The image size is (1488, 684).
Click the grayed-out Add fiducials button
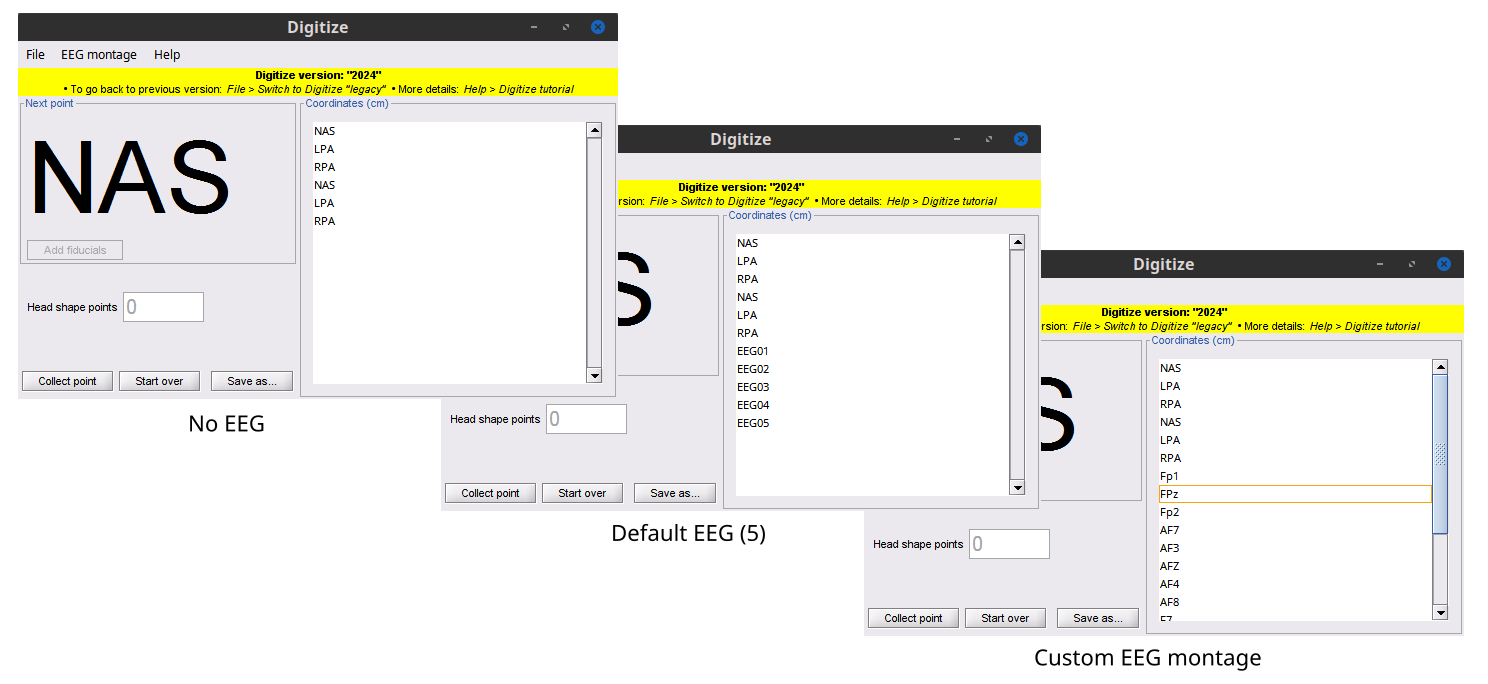click(75, 250)
